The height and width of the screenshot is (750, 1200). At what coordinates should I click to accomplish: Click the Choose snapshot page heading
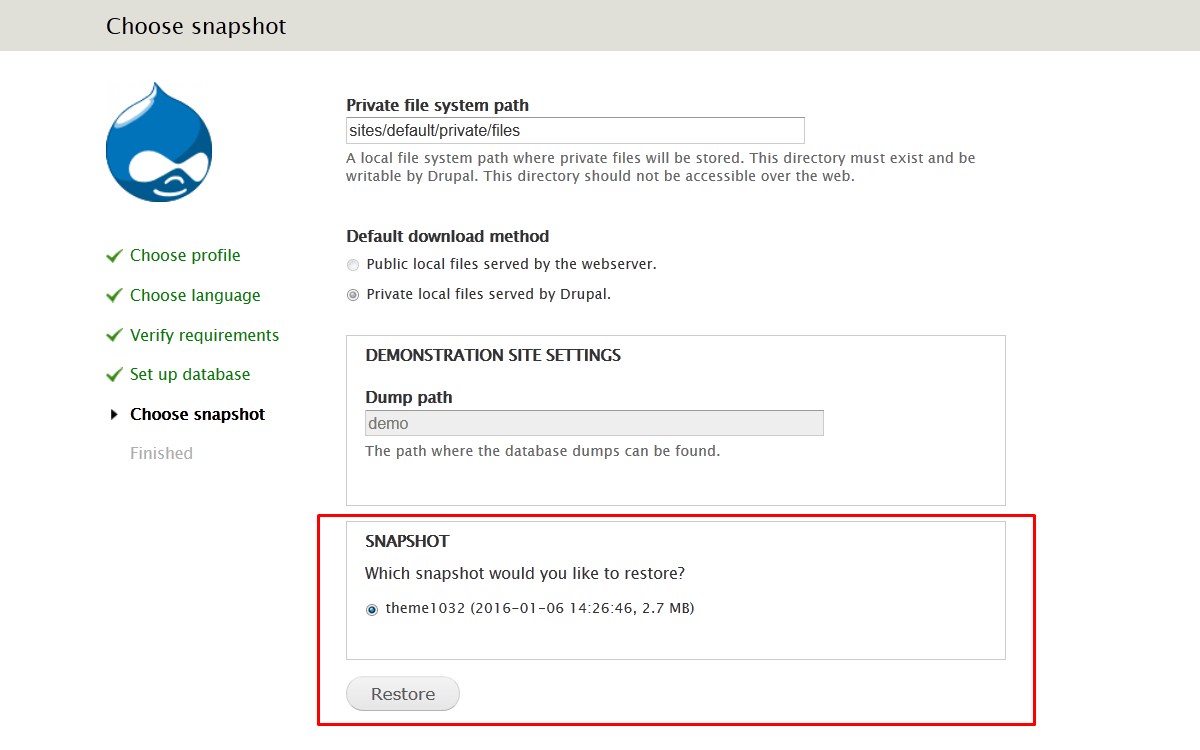point(196,26)
